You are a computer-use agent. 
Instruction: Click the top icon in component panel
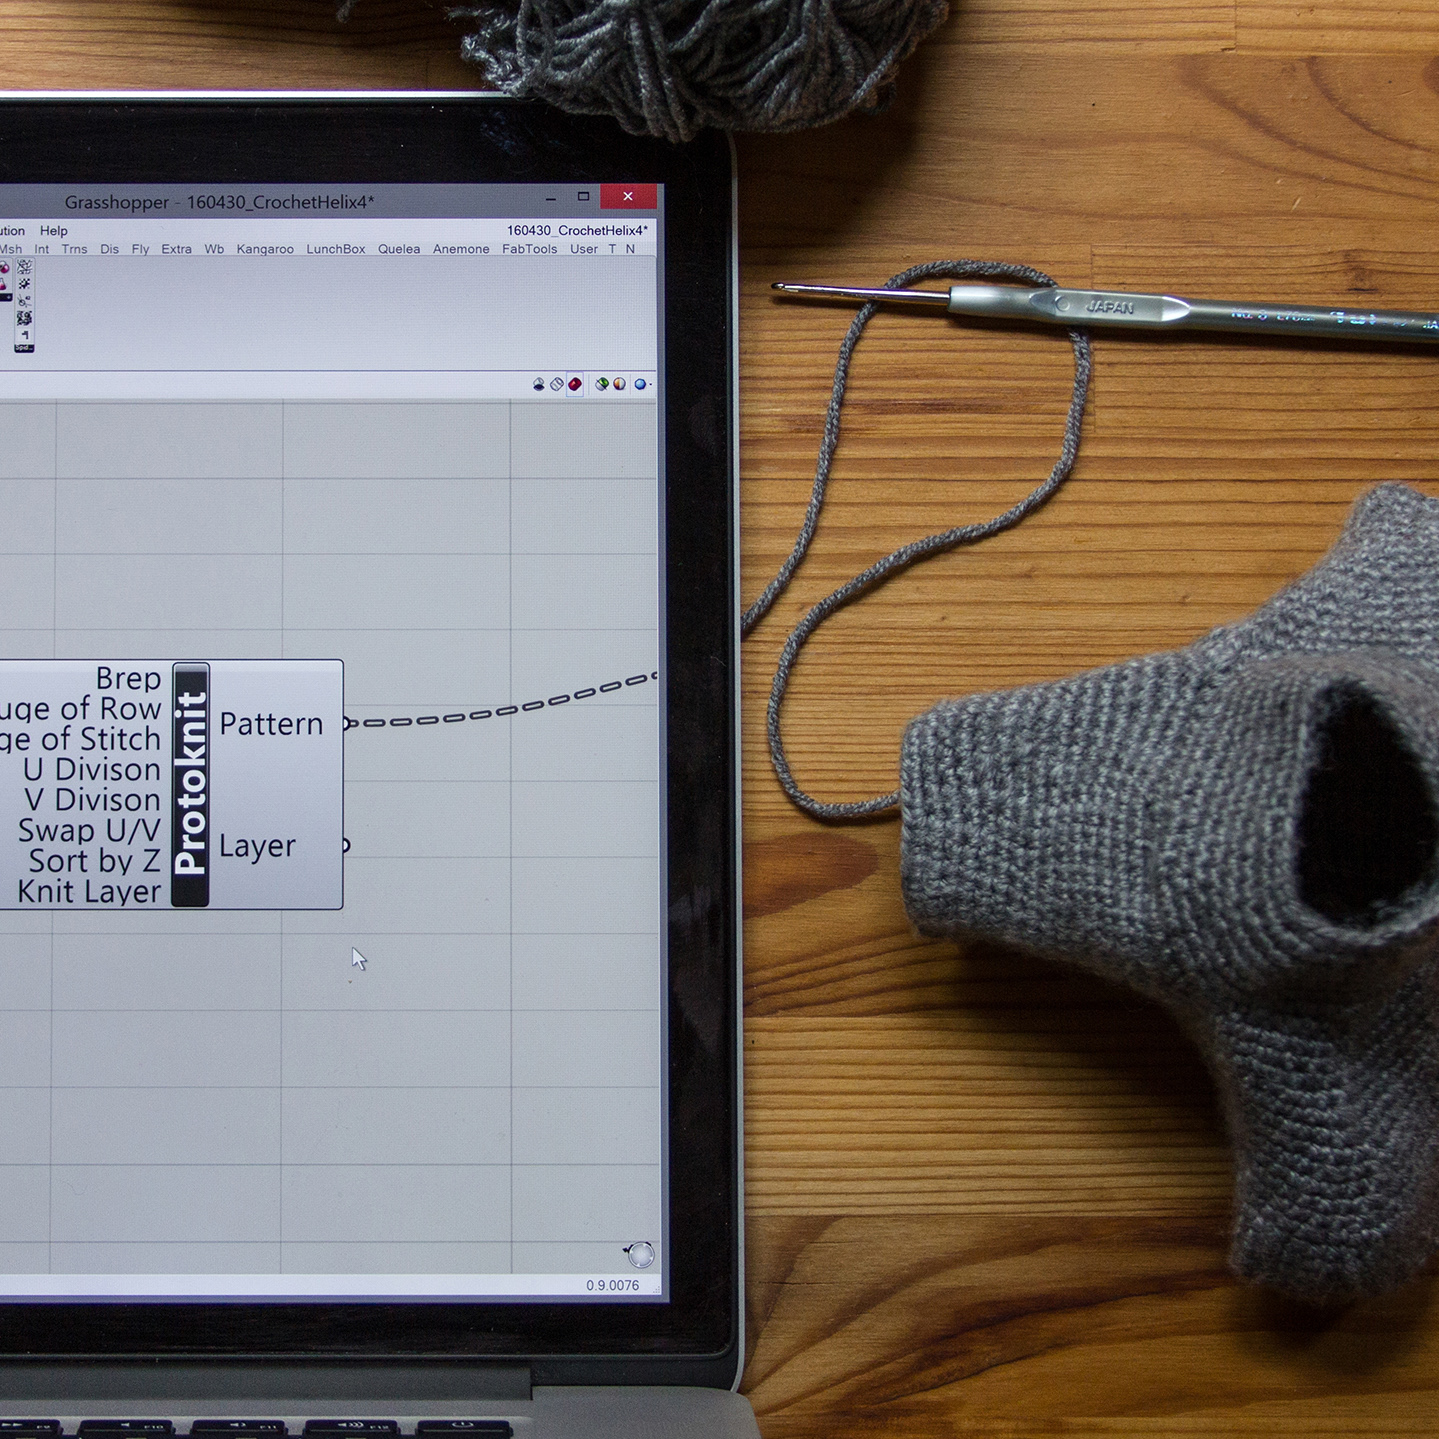[x=25, y=267]
